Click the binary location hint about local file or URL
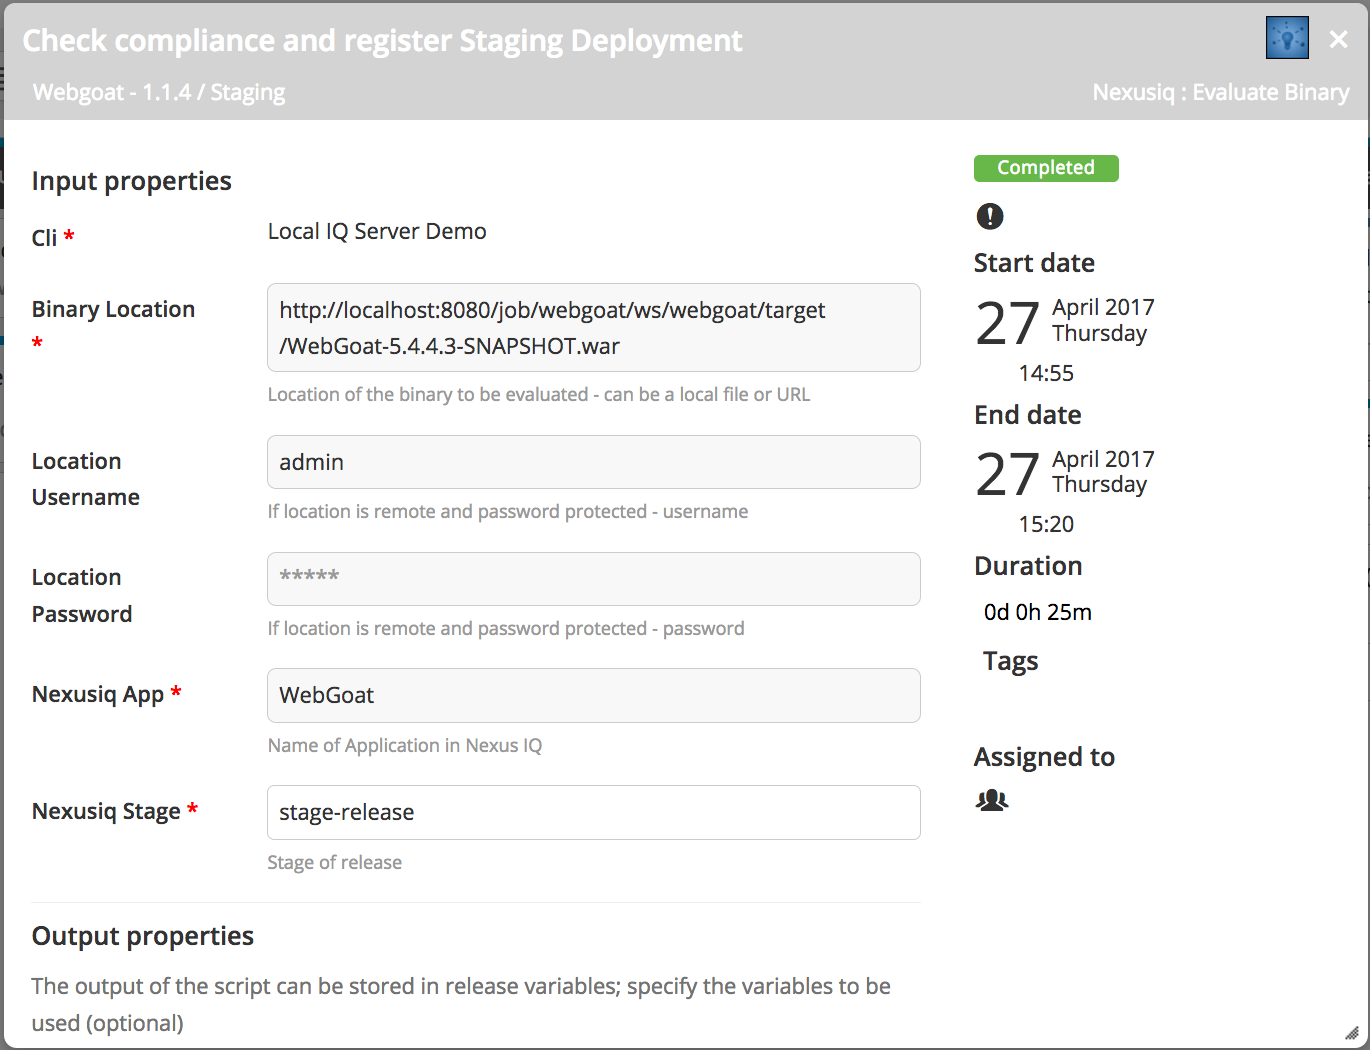The height and width of the screenshot is (1050, 1370). [x=539, y=394]
